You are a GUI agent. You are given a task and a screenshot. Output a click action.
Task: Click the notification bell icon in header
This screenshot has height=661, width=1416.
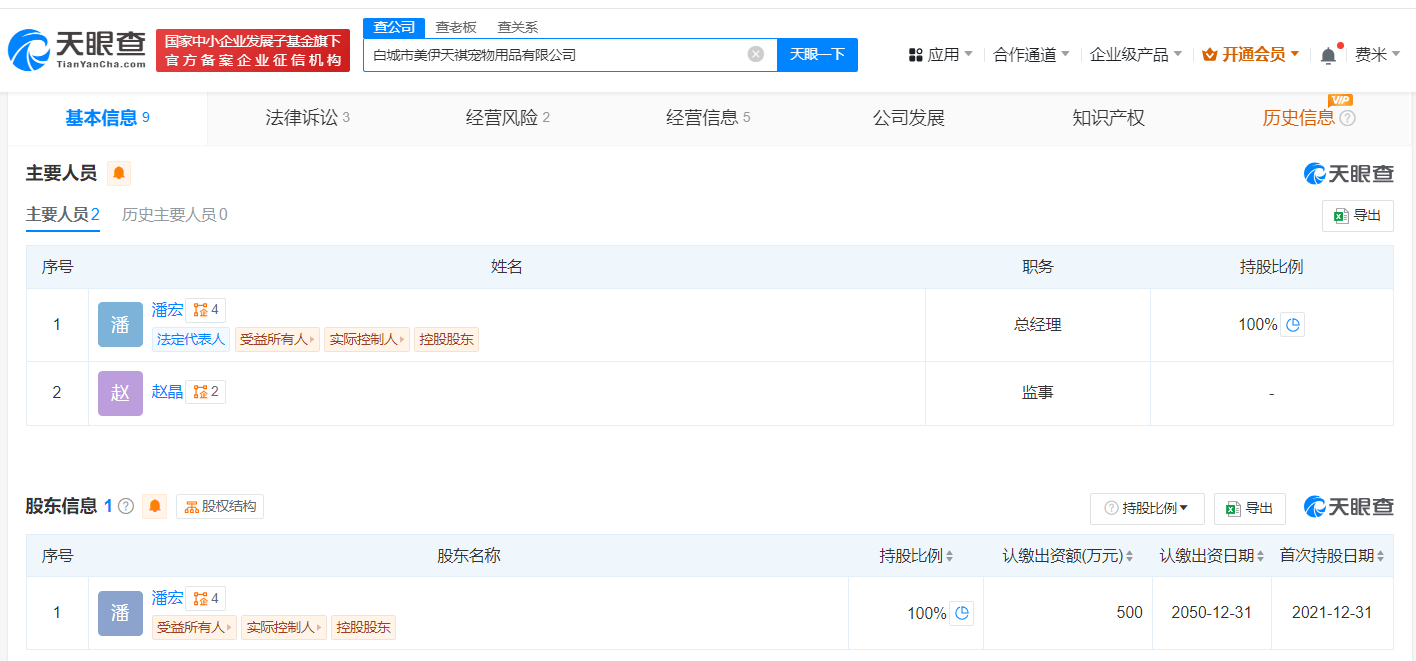click(1328, 55)
